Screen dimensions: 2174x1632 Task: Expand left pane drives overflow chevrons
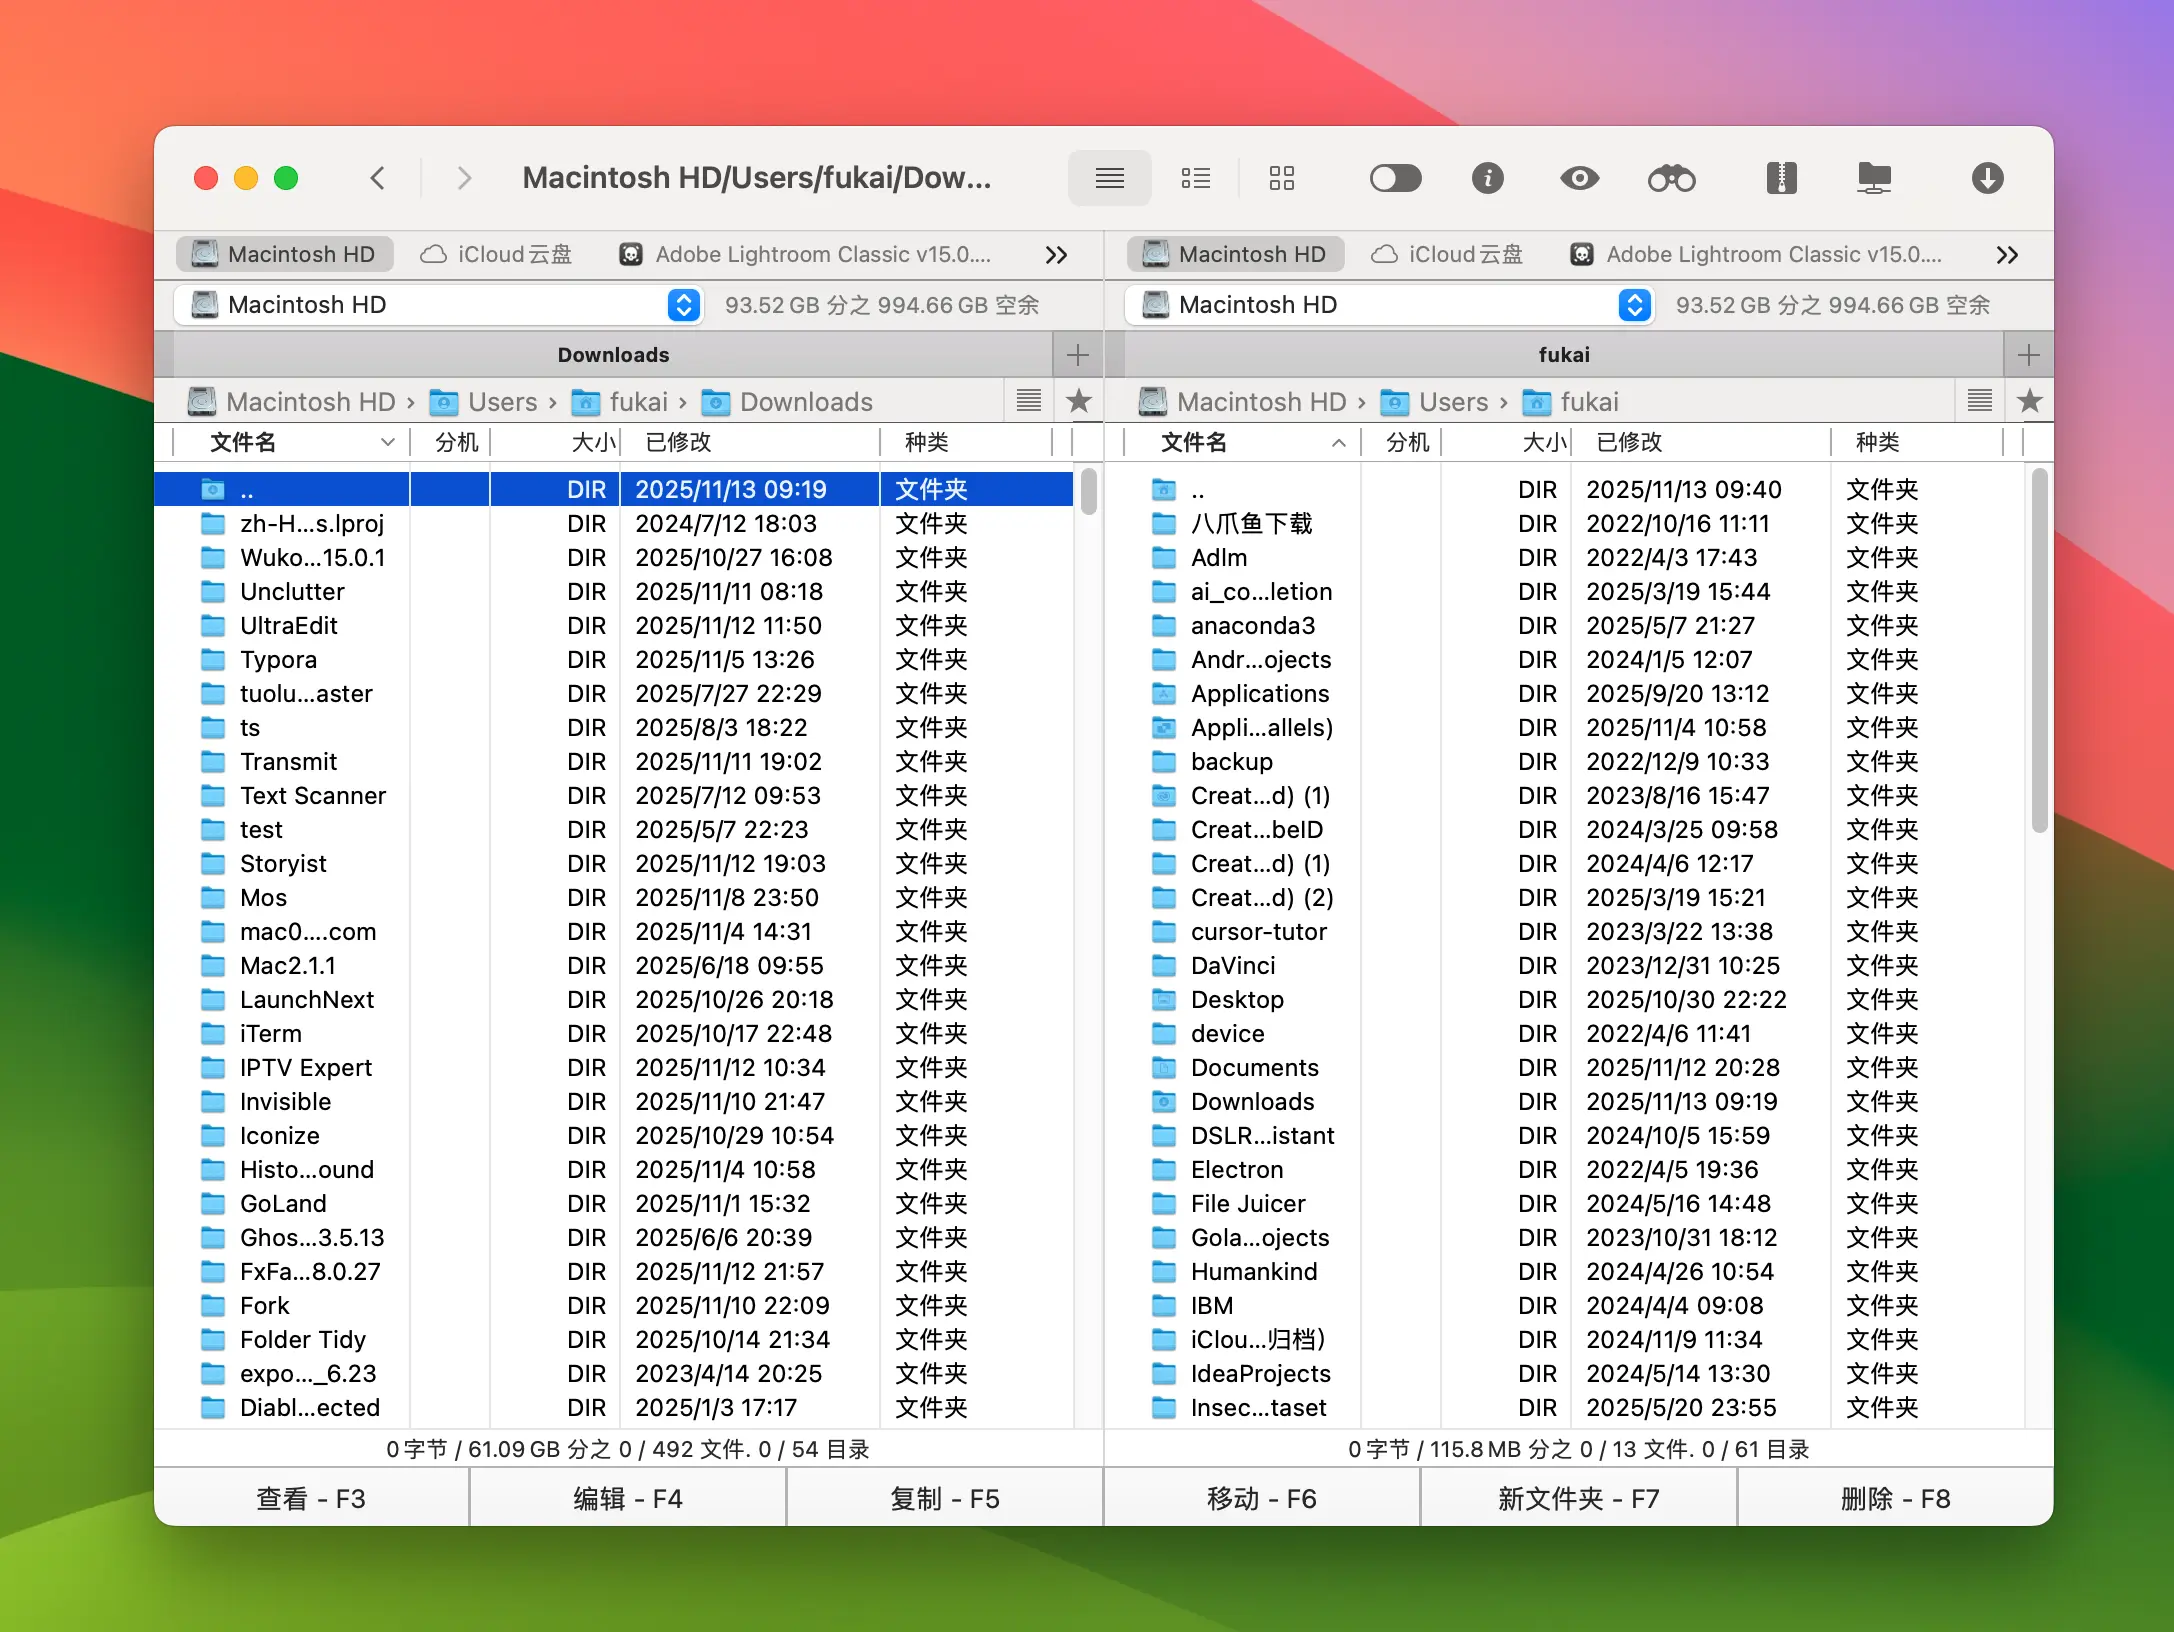pos(1056,255)
